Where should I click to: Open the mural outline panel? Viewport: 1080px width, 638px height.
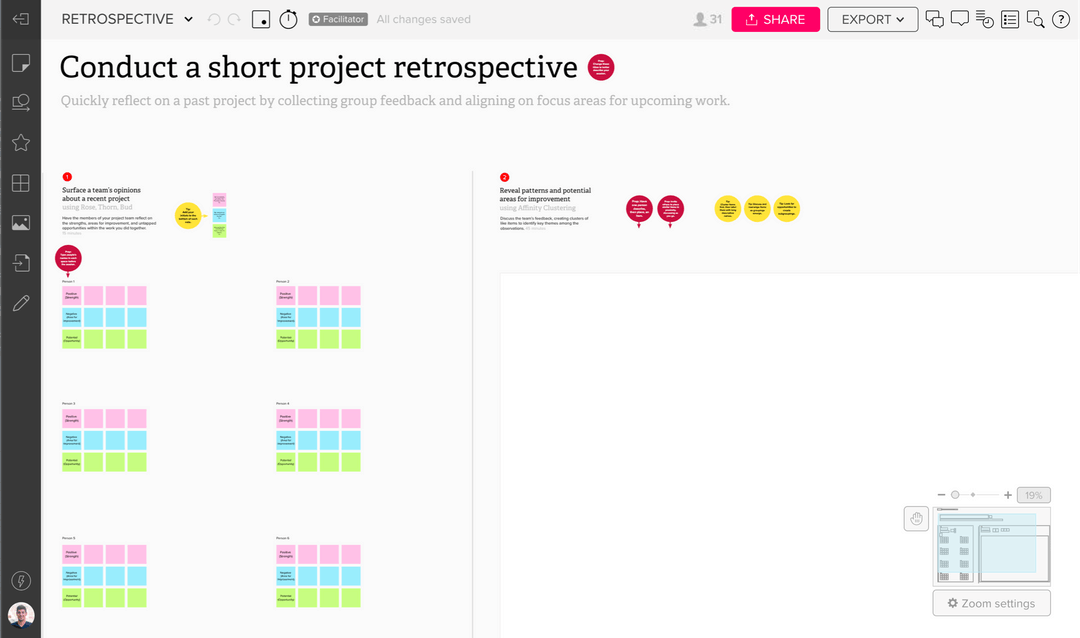pos(1010,18)
